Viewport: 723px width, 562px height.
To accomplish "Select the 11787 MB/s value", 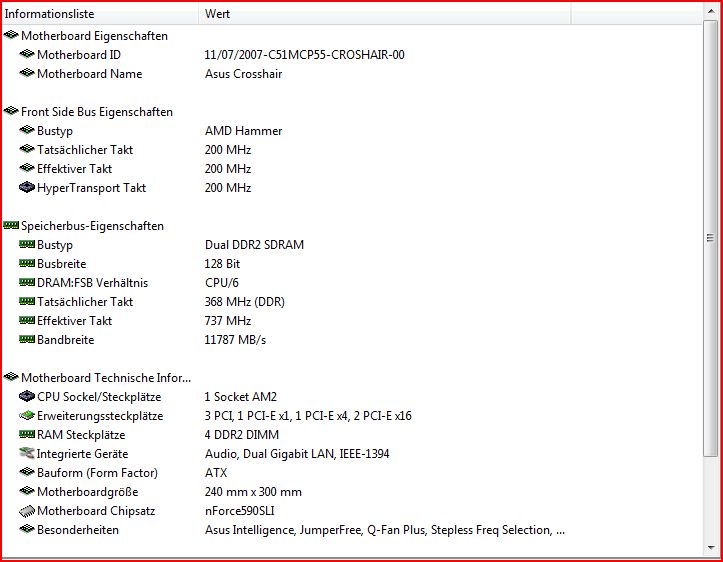I will tap(235, 340).
